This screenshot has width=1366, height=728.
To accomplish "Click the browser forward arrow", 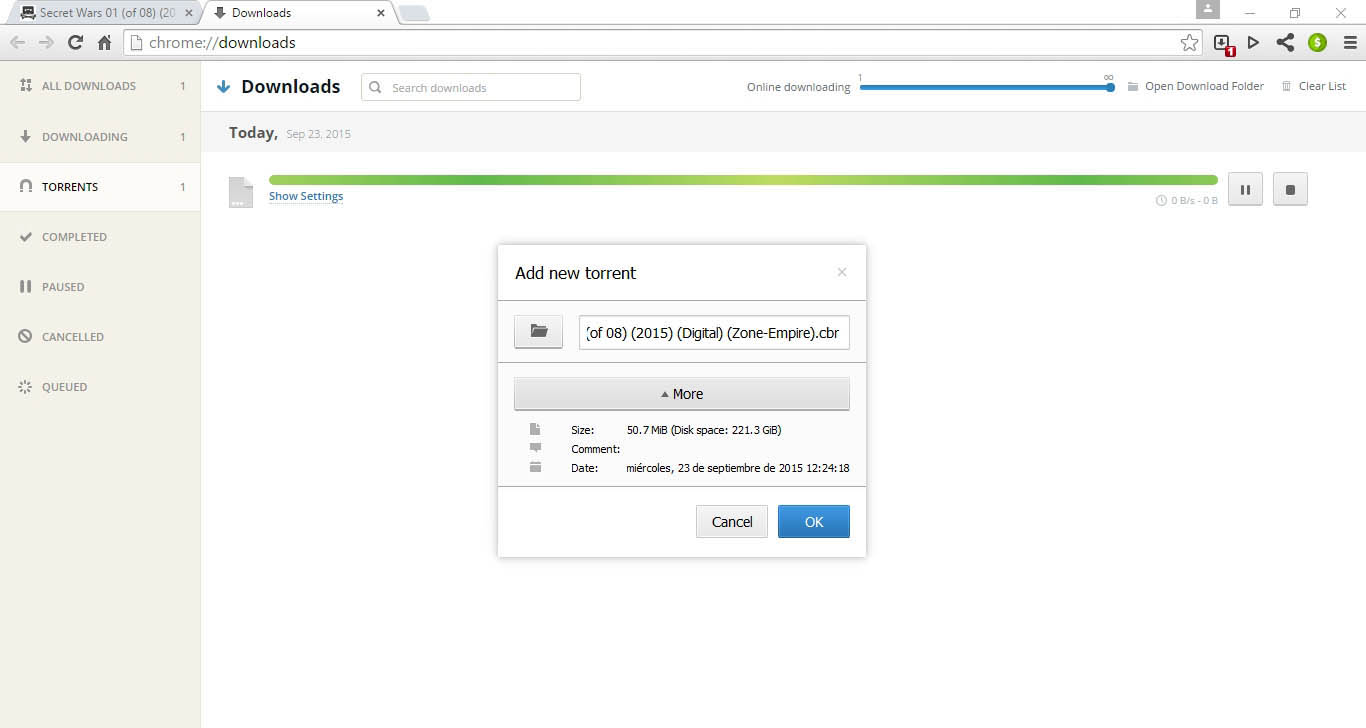I will [x=46, y=42].
